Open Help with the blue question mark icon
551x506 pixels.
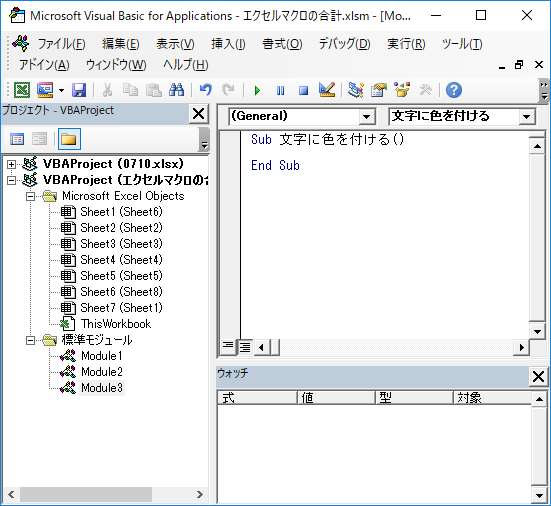point(454,90)
